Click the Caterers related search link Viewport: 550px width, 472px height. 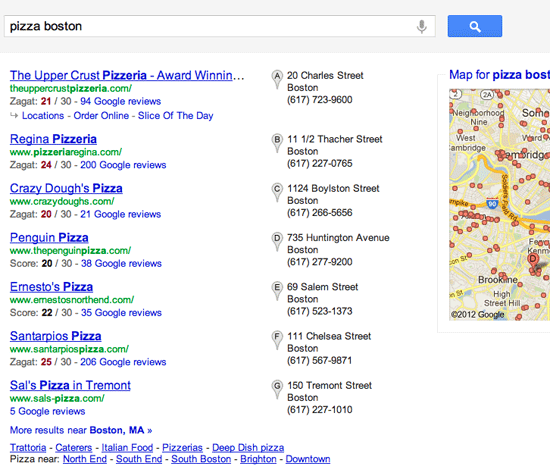coord(74,448)
